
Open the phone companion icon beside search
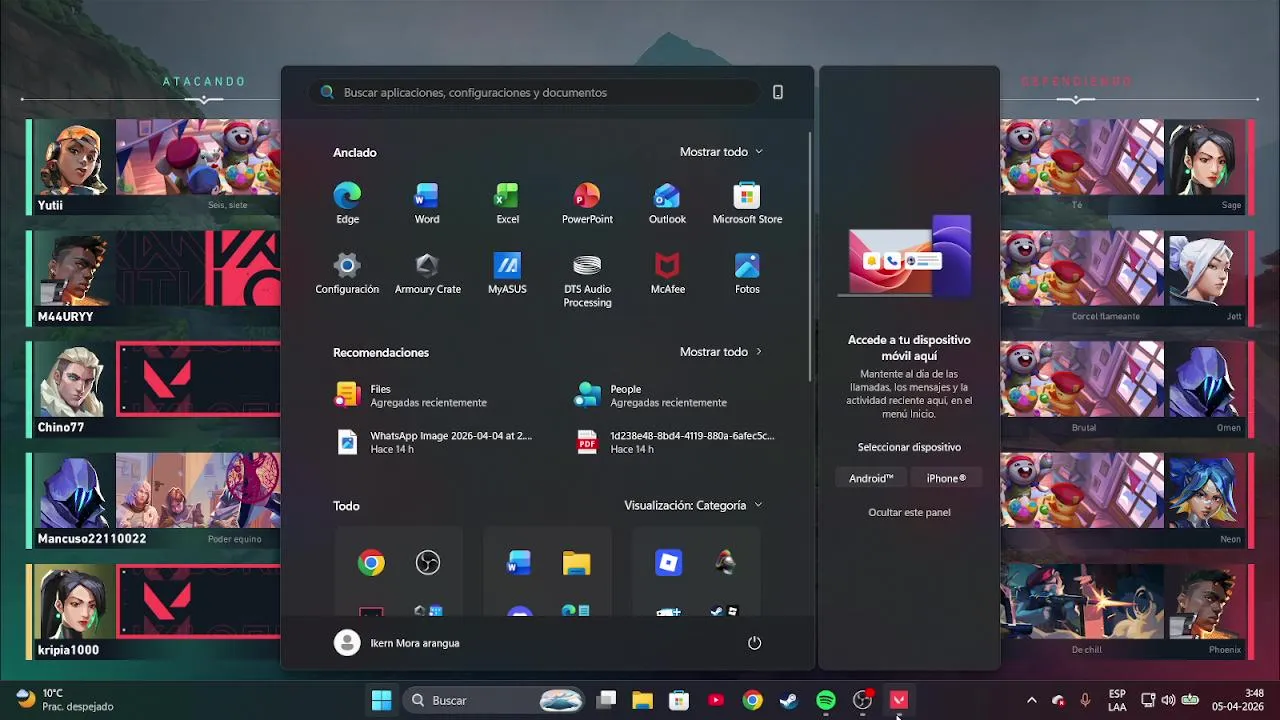pos(778,92)
